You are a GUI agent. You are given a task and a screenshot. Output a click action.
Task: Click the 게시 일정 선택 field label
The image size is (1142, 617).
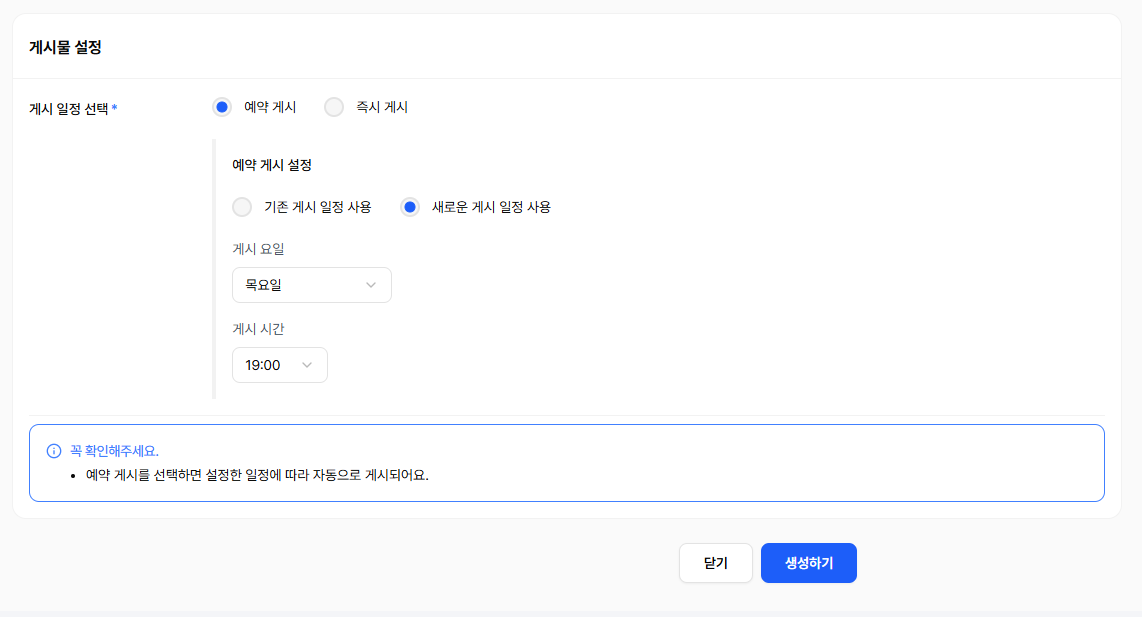(x=68, y=108)
